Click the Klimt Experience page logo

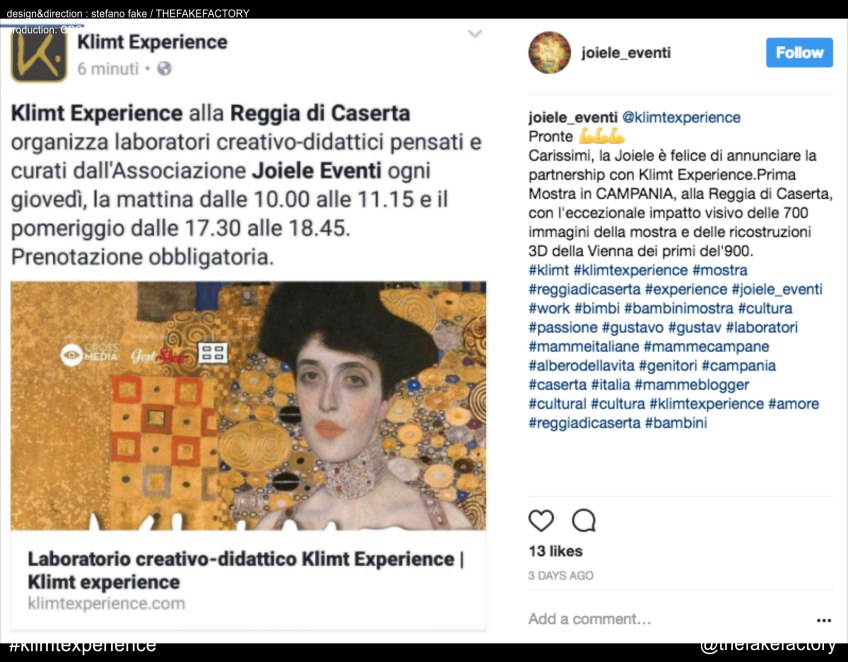(x=39, y=54)
